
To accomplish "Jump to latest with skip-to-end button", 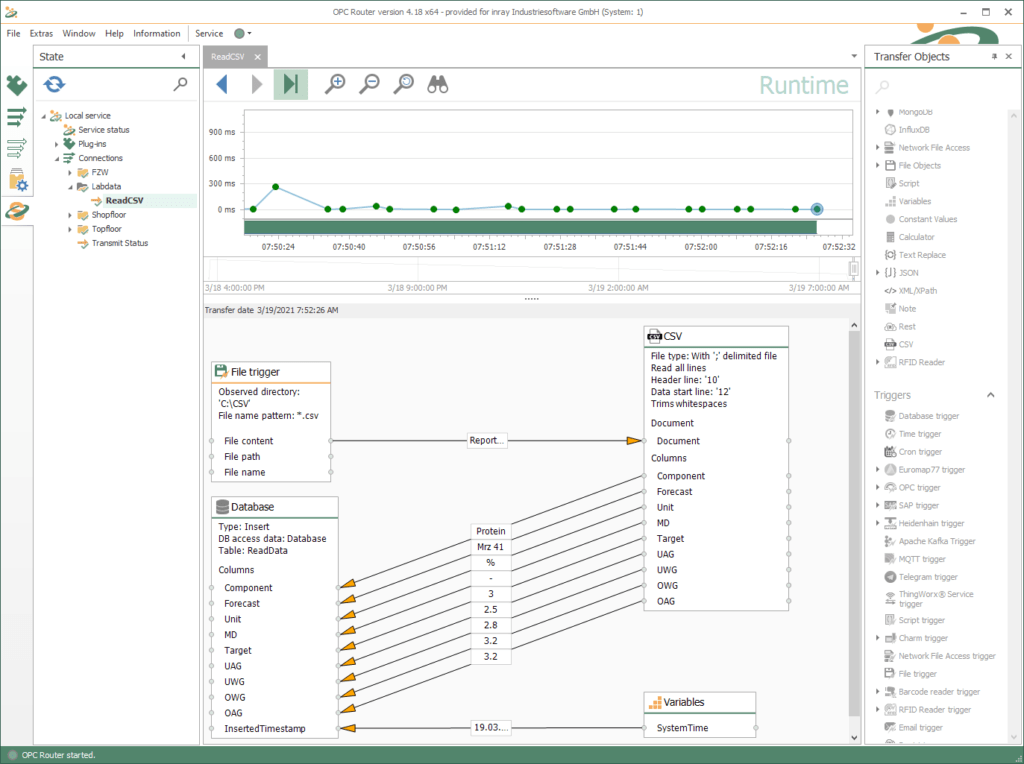I will 290,85.
